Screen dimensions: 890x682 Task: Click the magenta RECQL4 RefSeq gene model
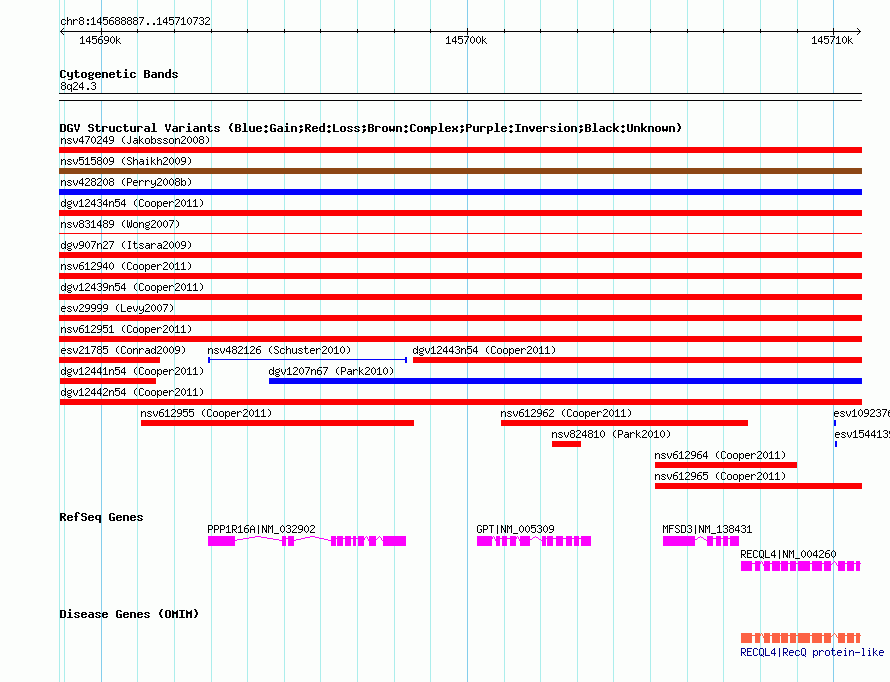click(x=801, y=566)
